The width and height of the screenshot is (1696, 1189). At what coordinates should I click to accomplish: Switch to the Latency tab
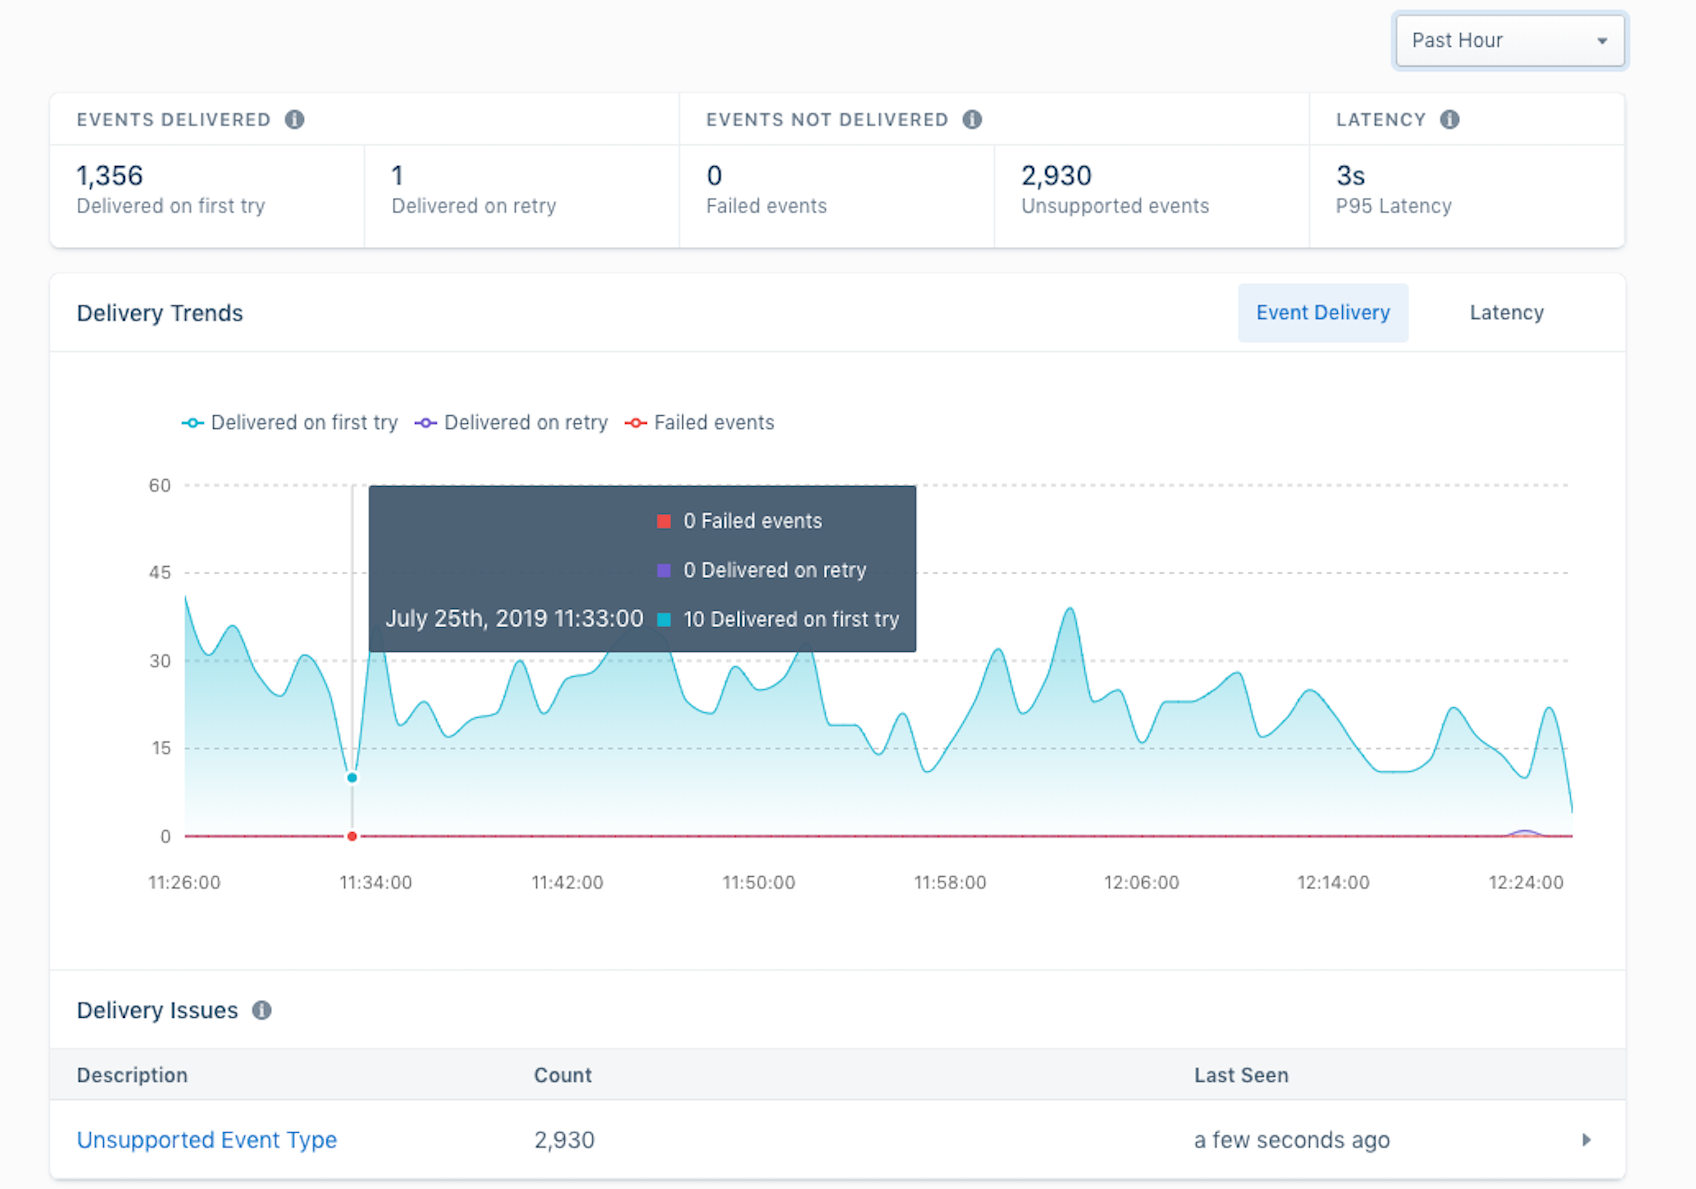click(1506, 312)
